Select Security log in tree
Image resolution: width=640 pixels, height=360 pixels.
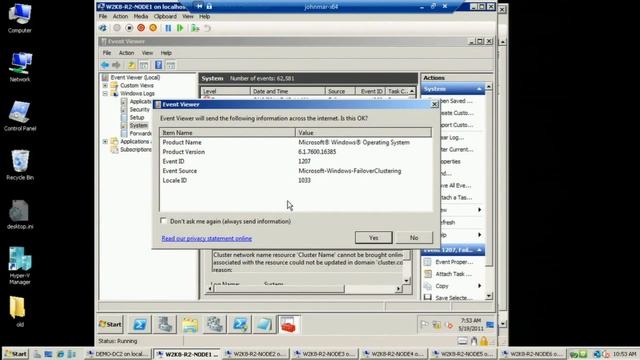[x=140, y=109]
